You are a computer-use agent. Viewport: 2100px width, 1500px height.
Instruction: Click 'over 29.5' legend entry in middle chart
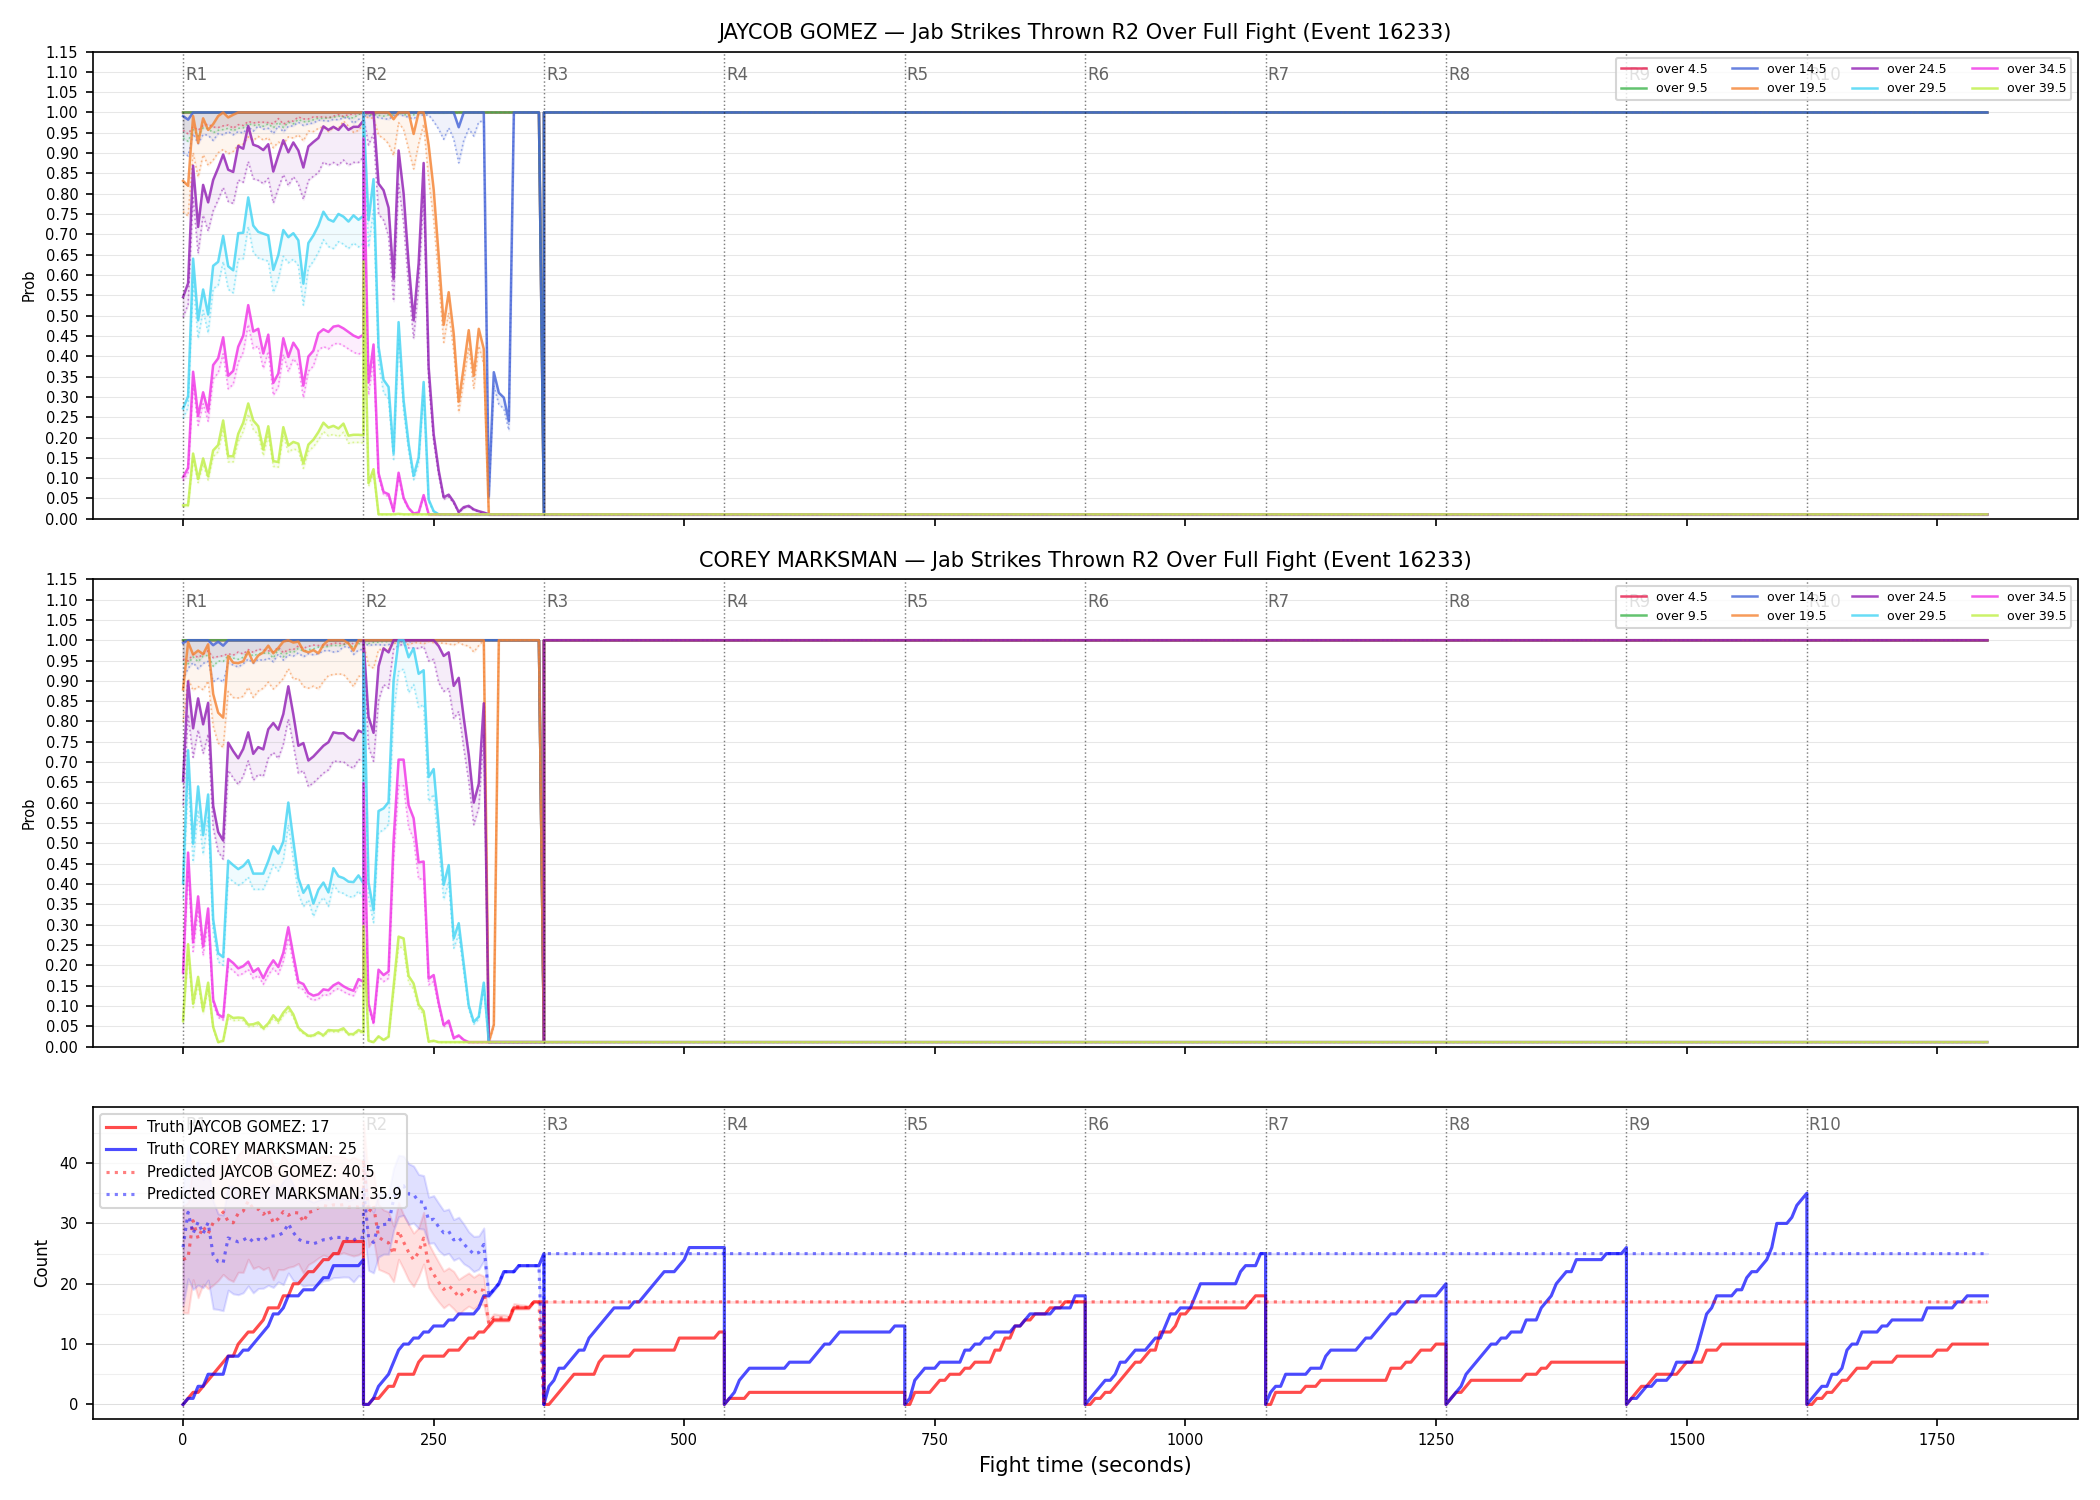[x=1899, y=616]
